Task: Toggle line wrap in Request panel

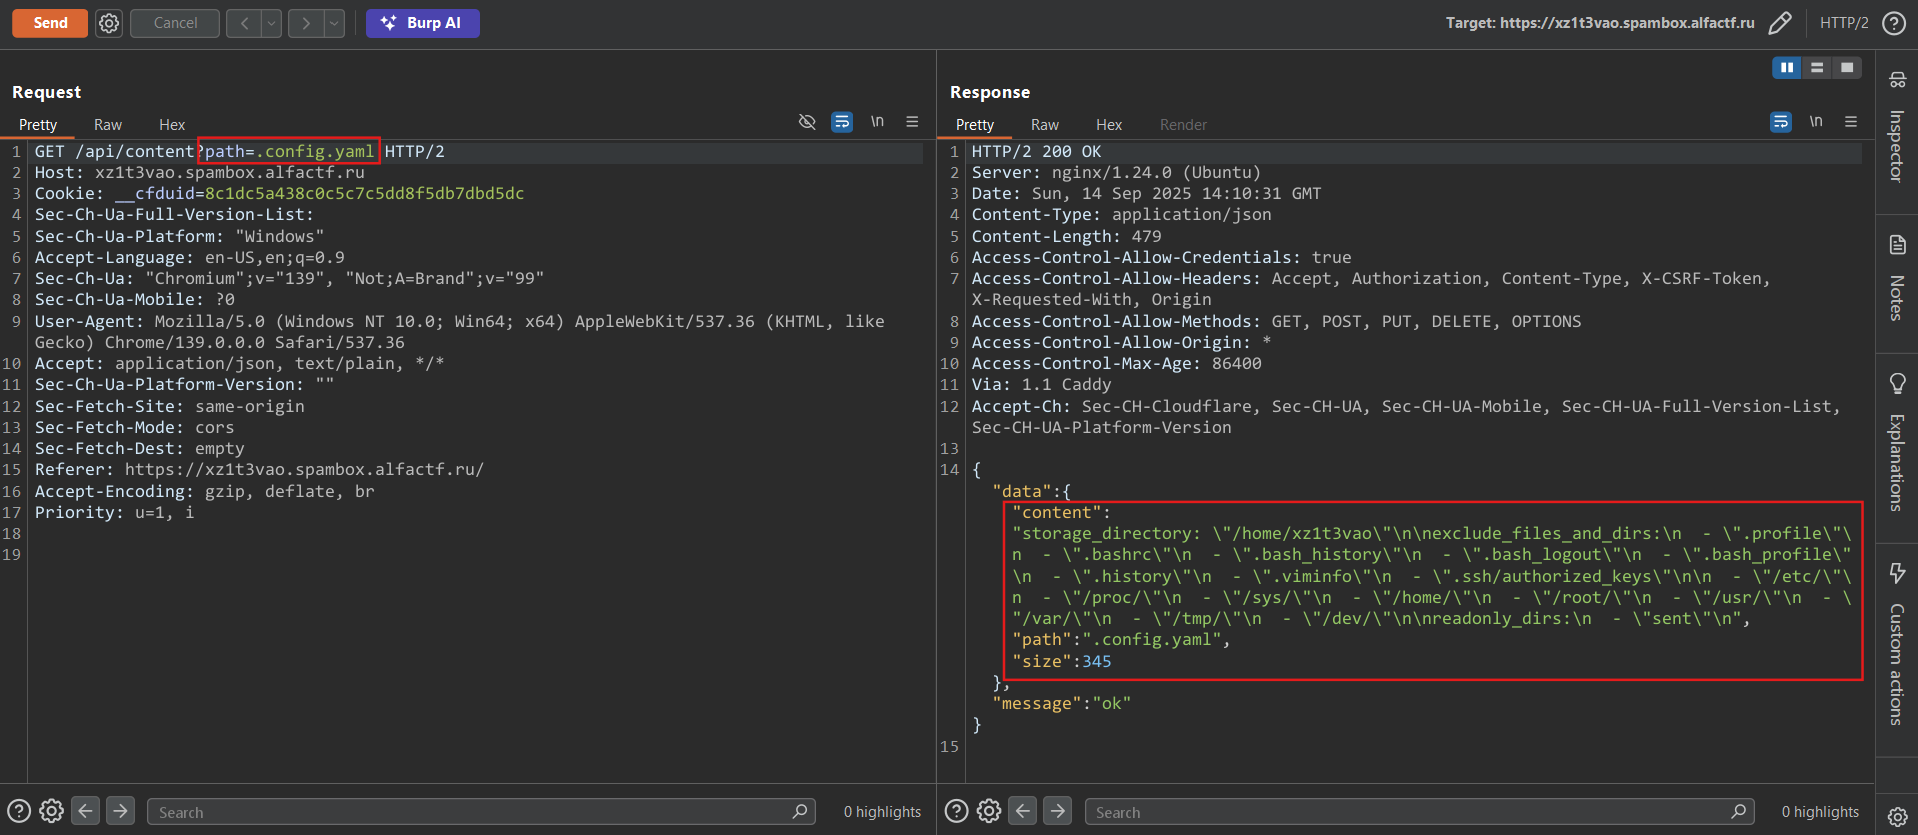Action: pos(842,122)
